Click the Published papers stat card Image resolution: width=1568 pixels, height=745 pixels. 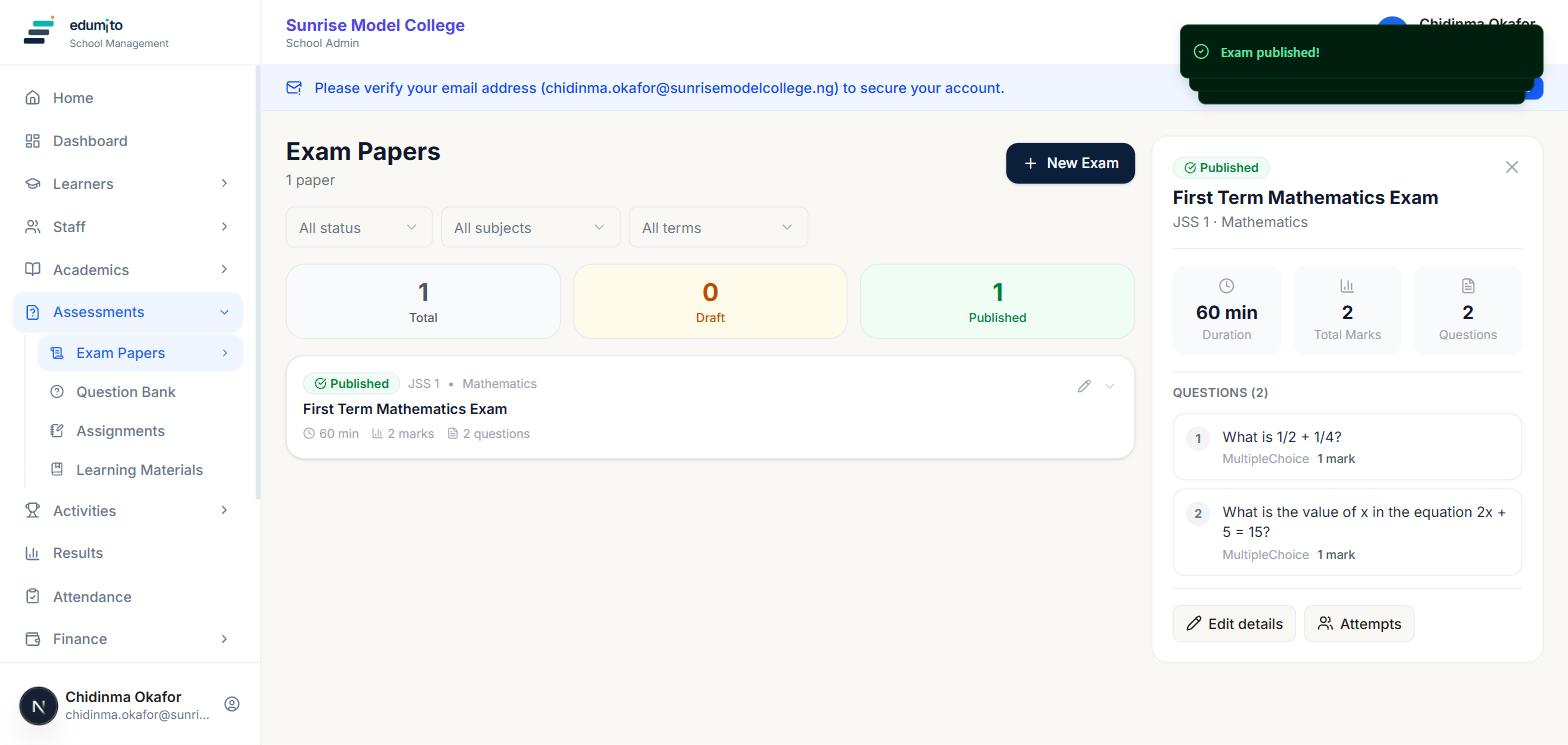(x=997, y=301)
